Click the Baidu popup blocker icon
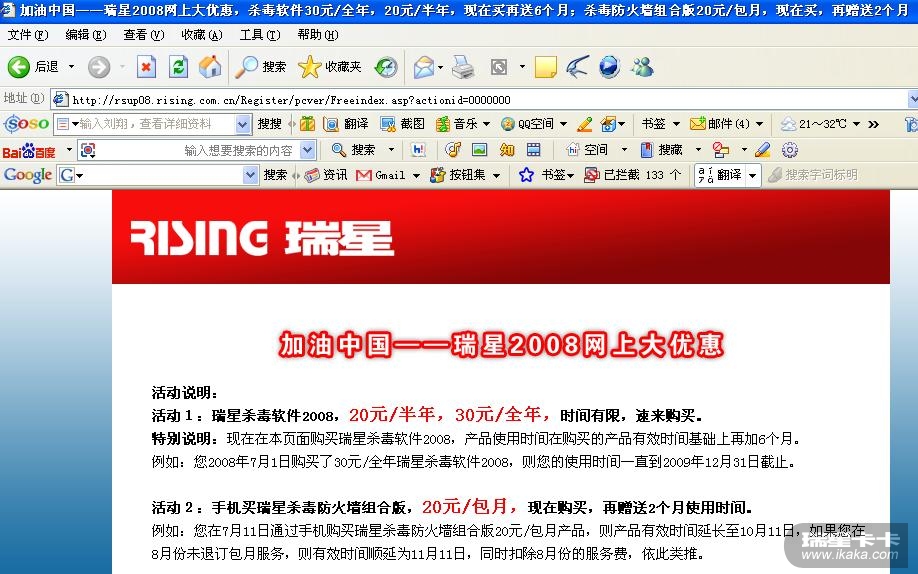The height and width of the screenshot is (574, 918). 721,150
